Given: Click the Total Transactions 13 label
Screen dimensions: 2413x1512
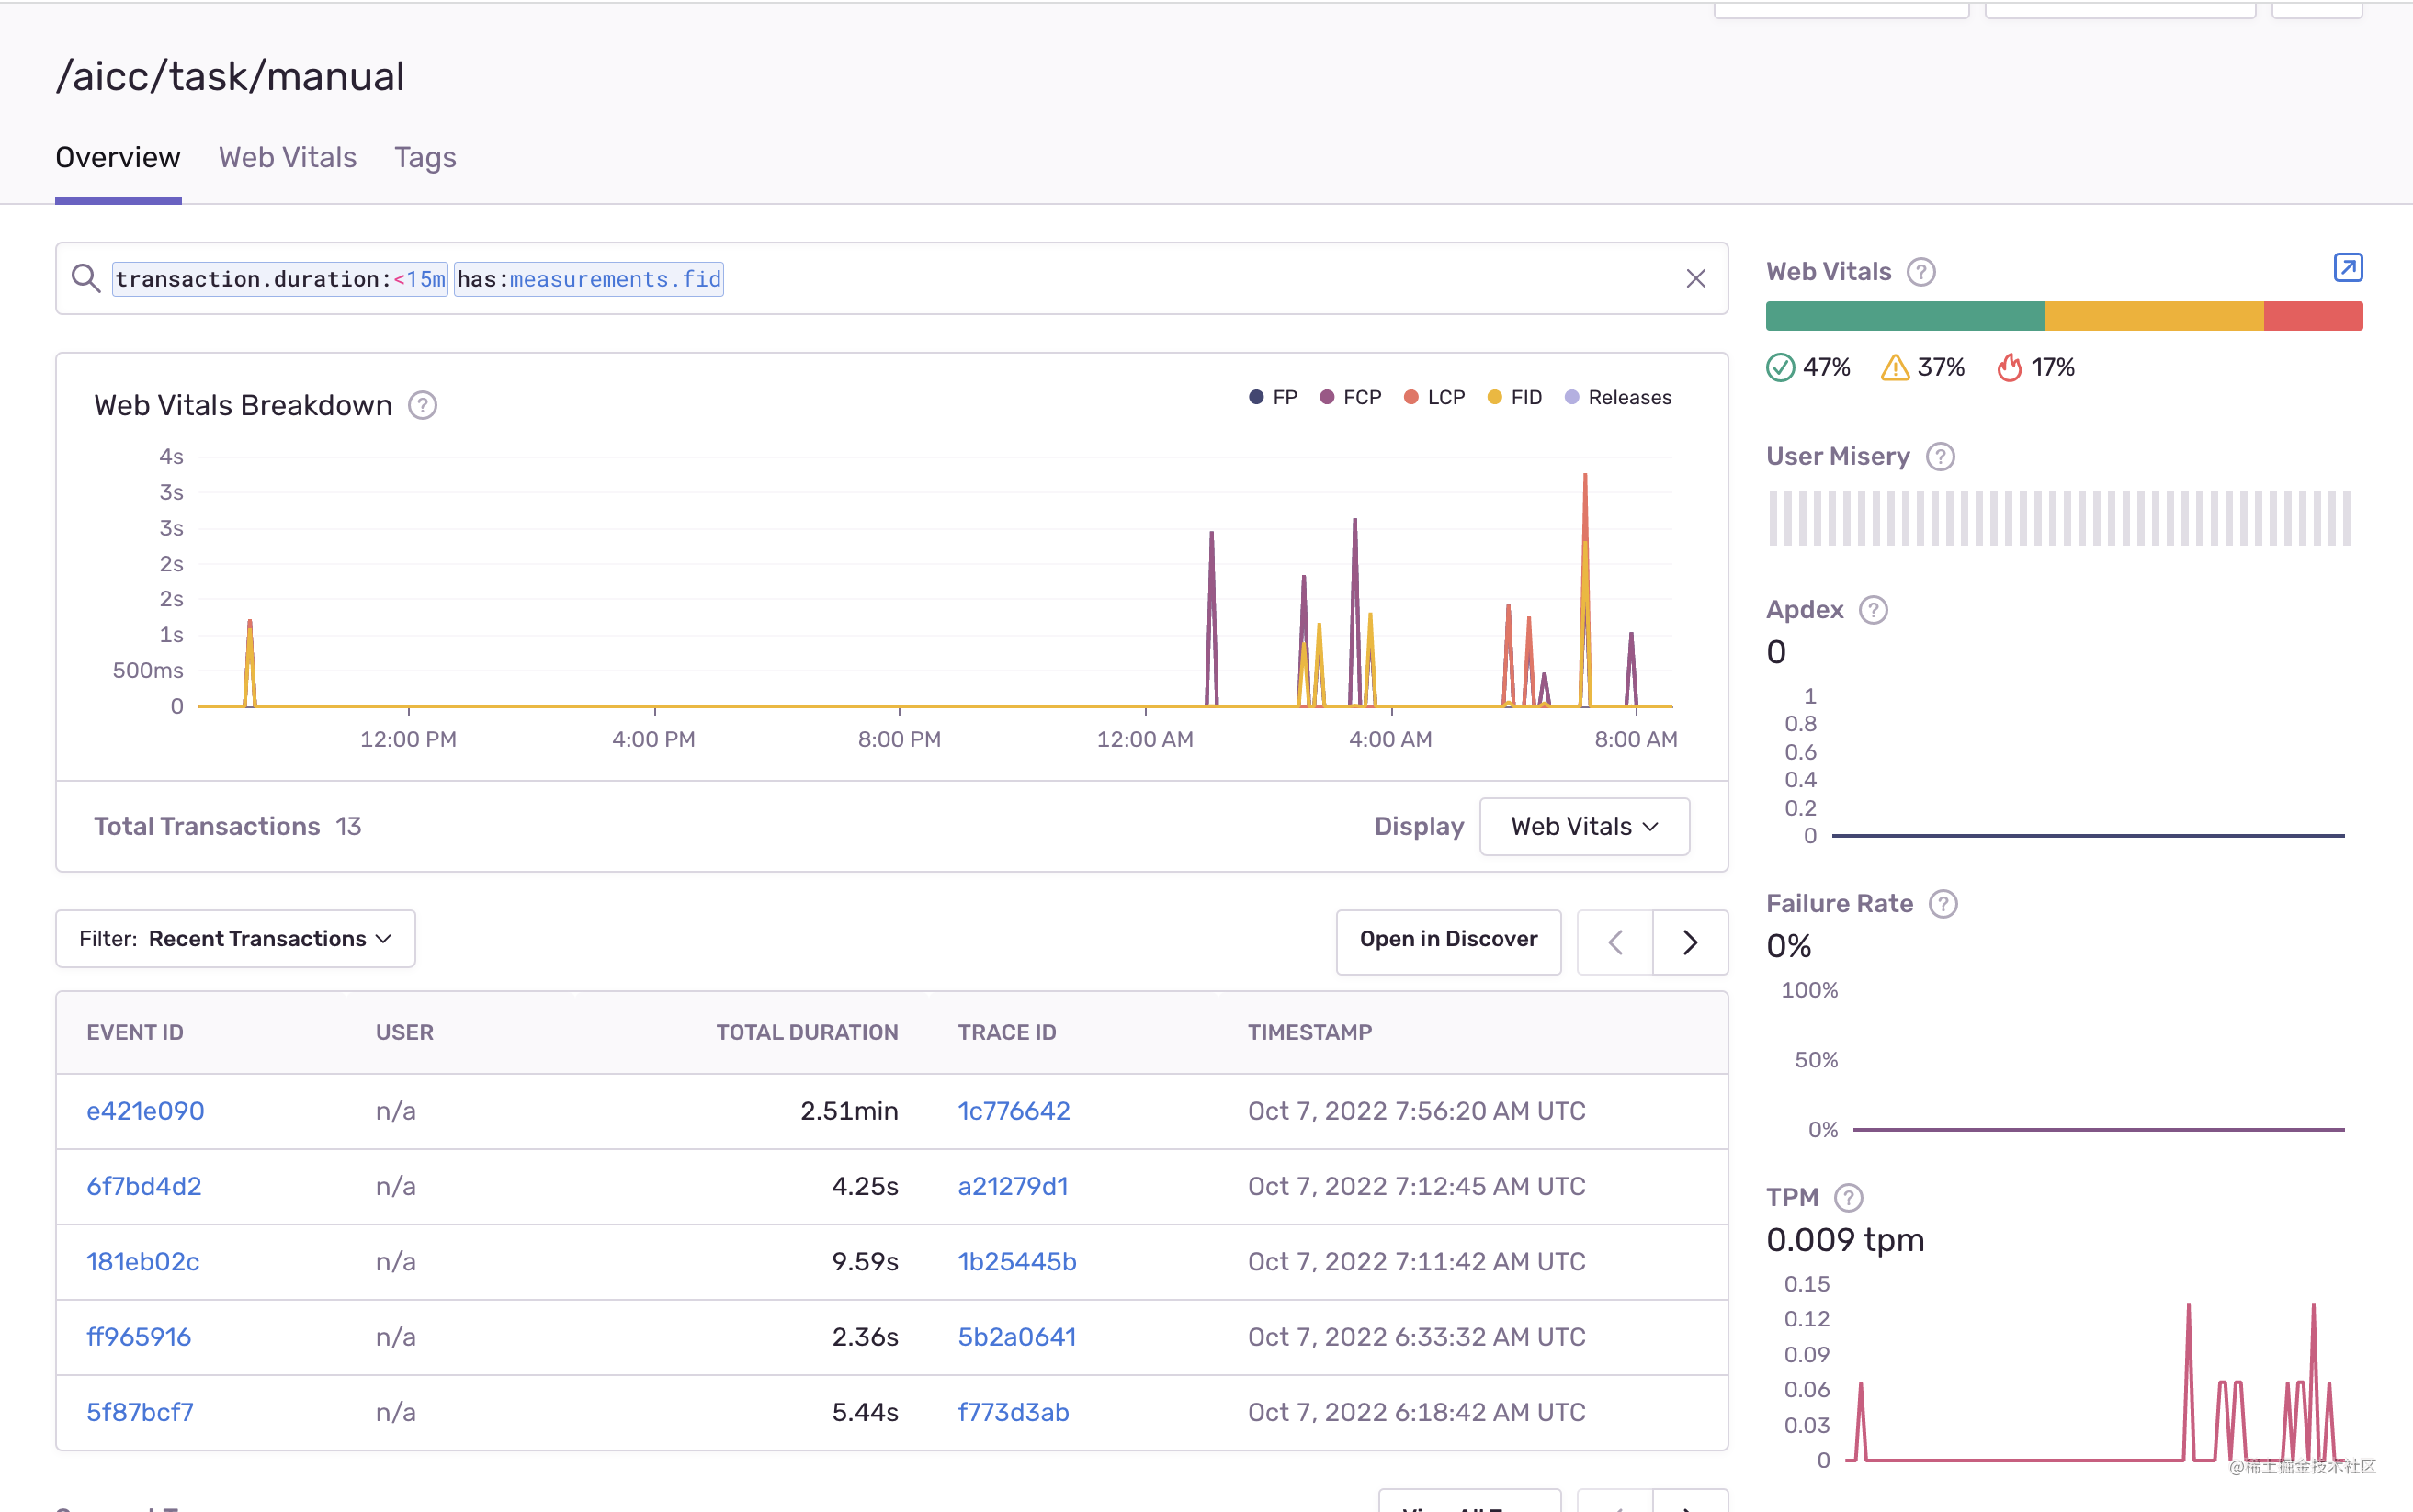Looking at the screenshot, I should coord(227,827).
